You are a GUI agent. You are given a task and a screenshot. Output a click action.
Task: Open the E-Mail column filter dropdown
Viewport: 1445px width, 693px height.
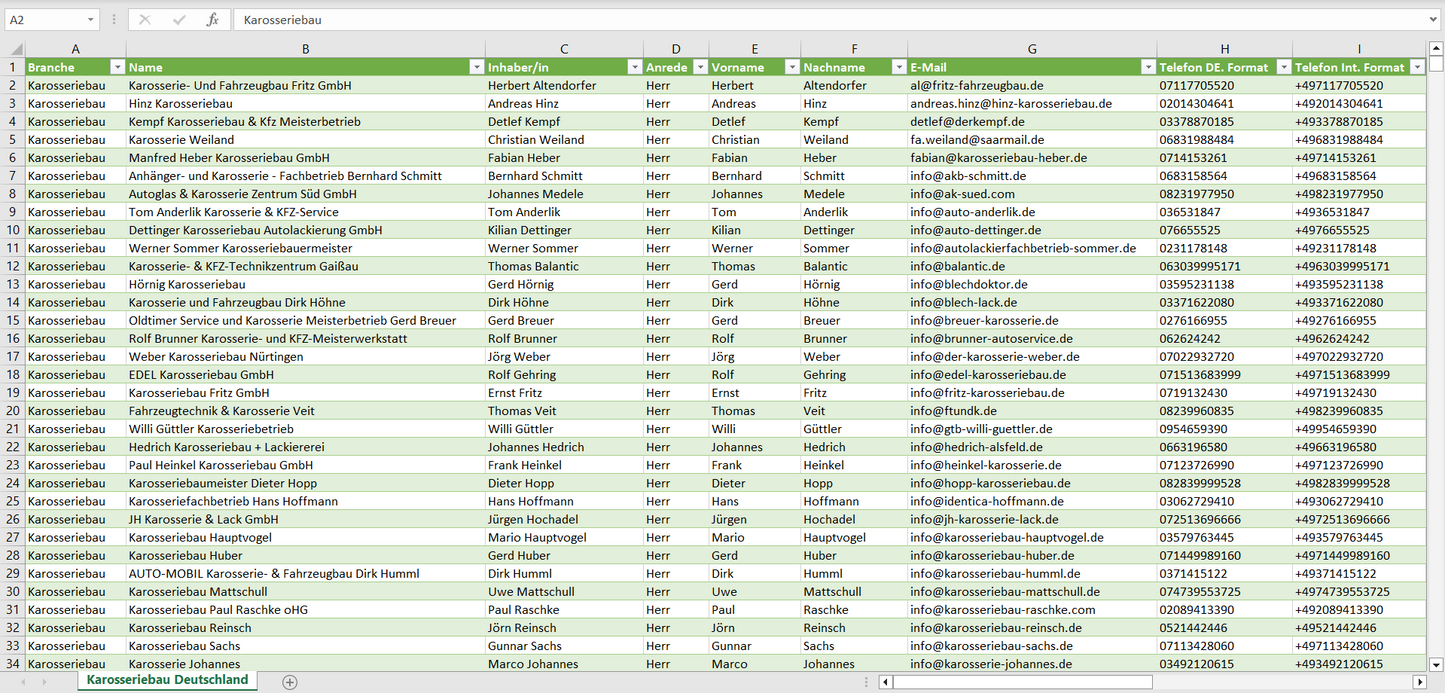click(x=1147, y=67)
